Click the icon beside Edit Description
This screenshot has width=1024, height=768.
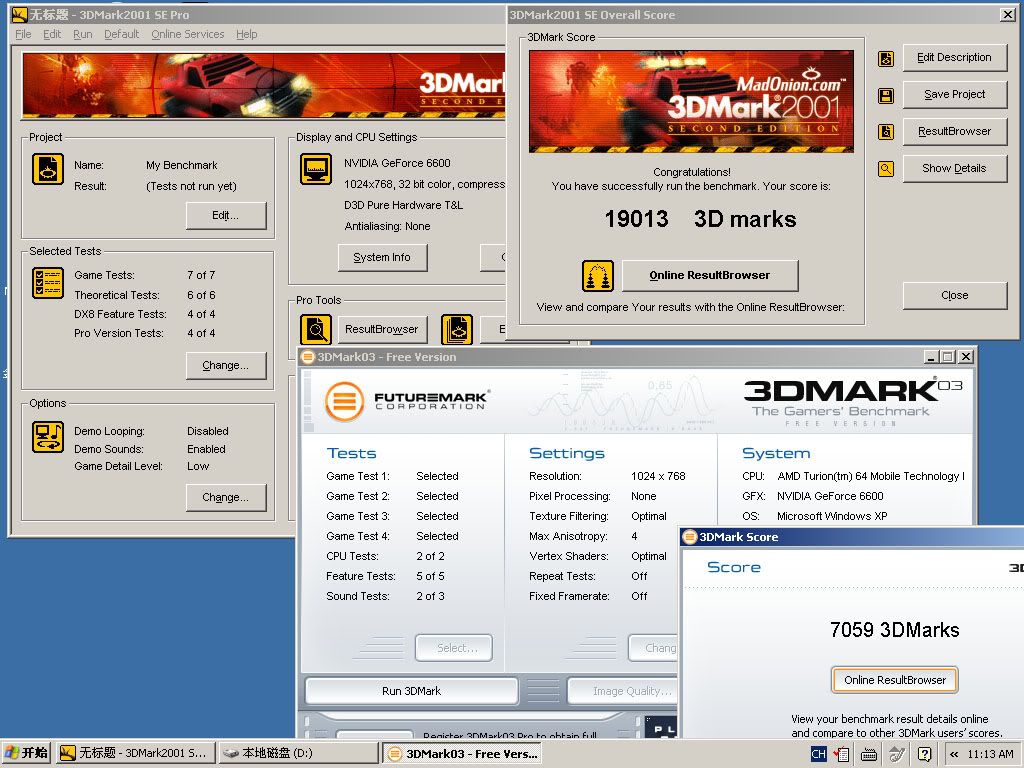886,59
